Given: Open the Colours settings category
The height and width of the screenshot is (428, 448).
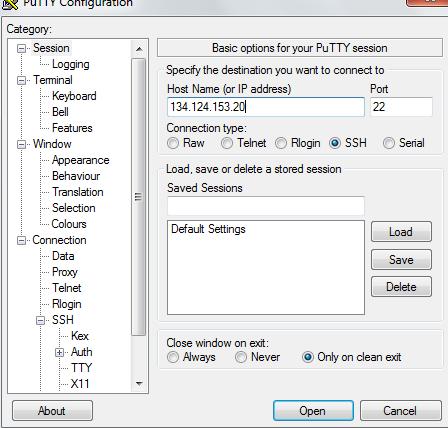Looking at the screenshot, I should click(x=69, y=224).
